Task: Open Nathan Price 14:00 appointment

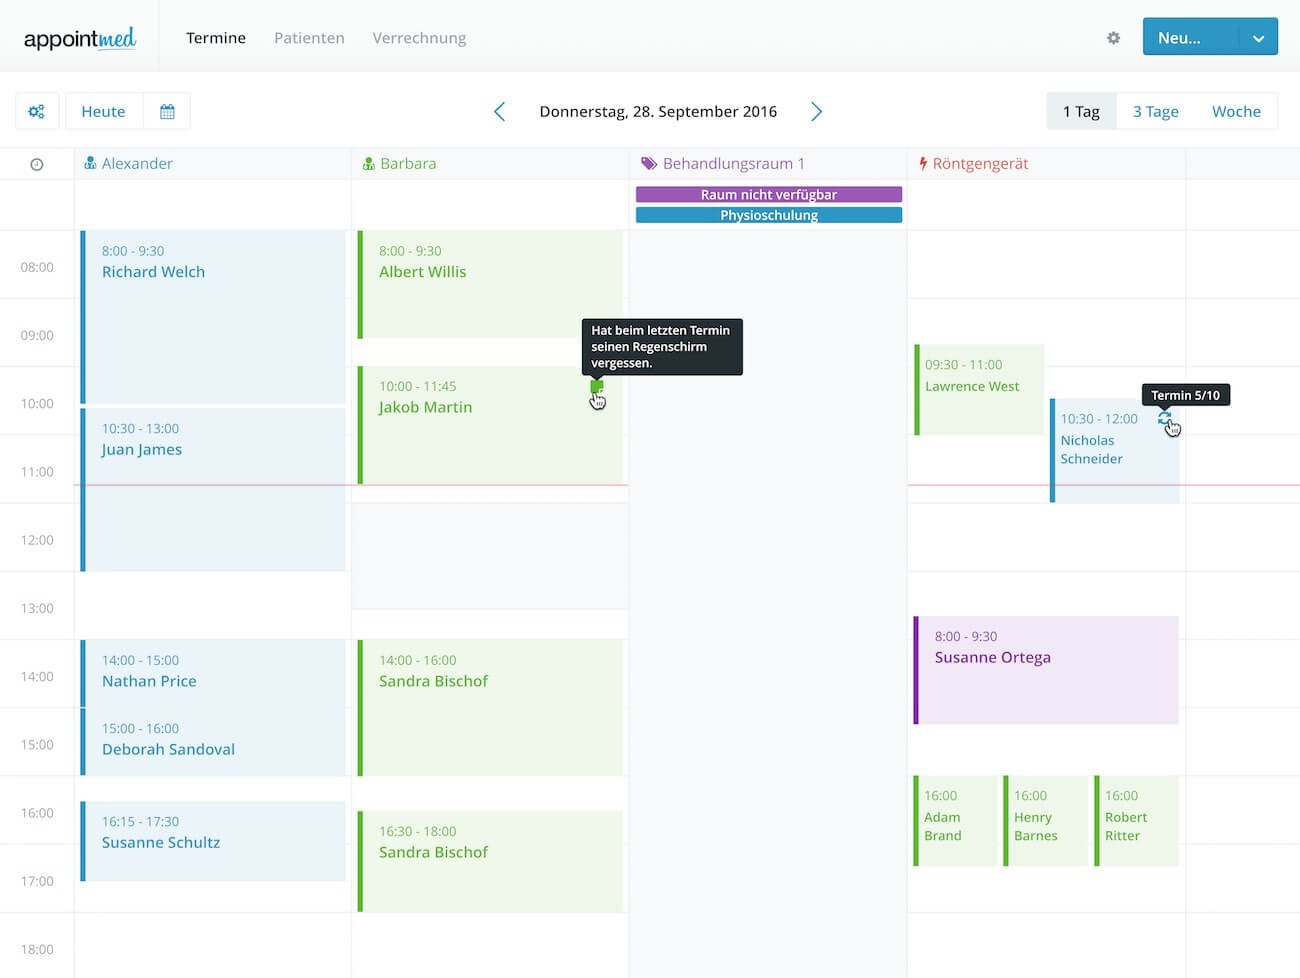Action: coord(213,672)
